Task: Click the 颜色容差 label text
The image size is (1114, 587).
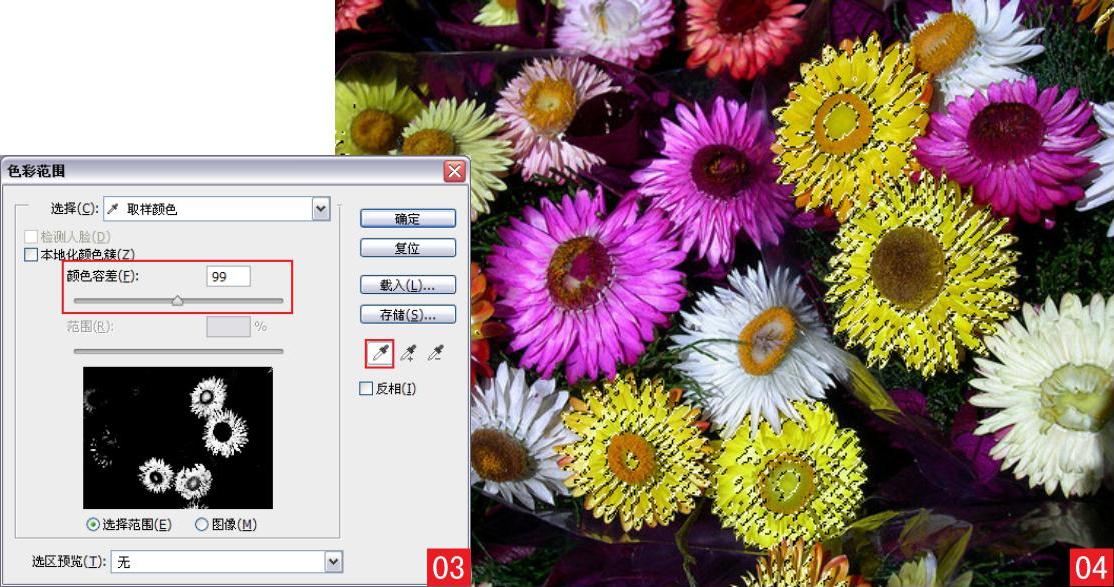Action: tap(103, 276)
